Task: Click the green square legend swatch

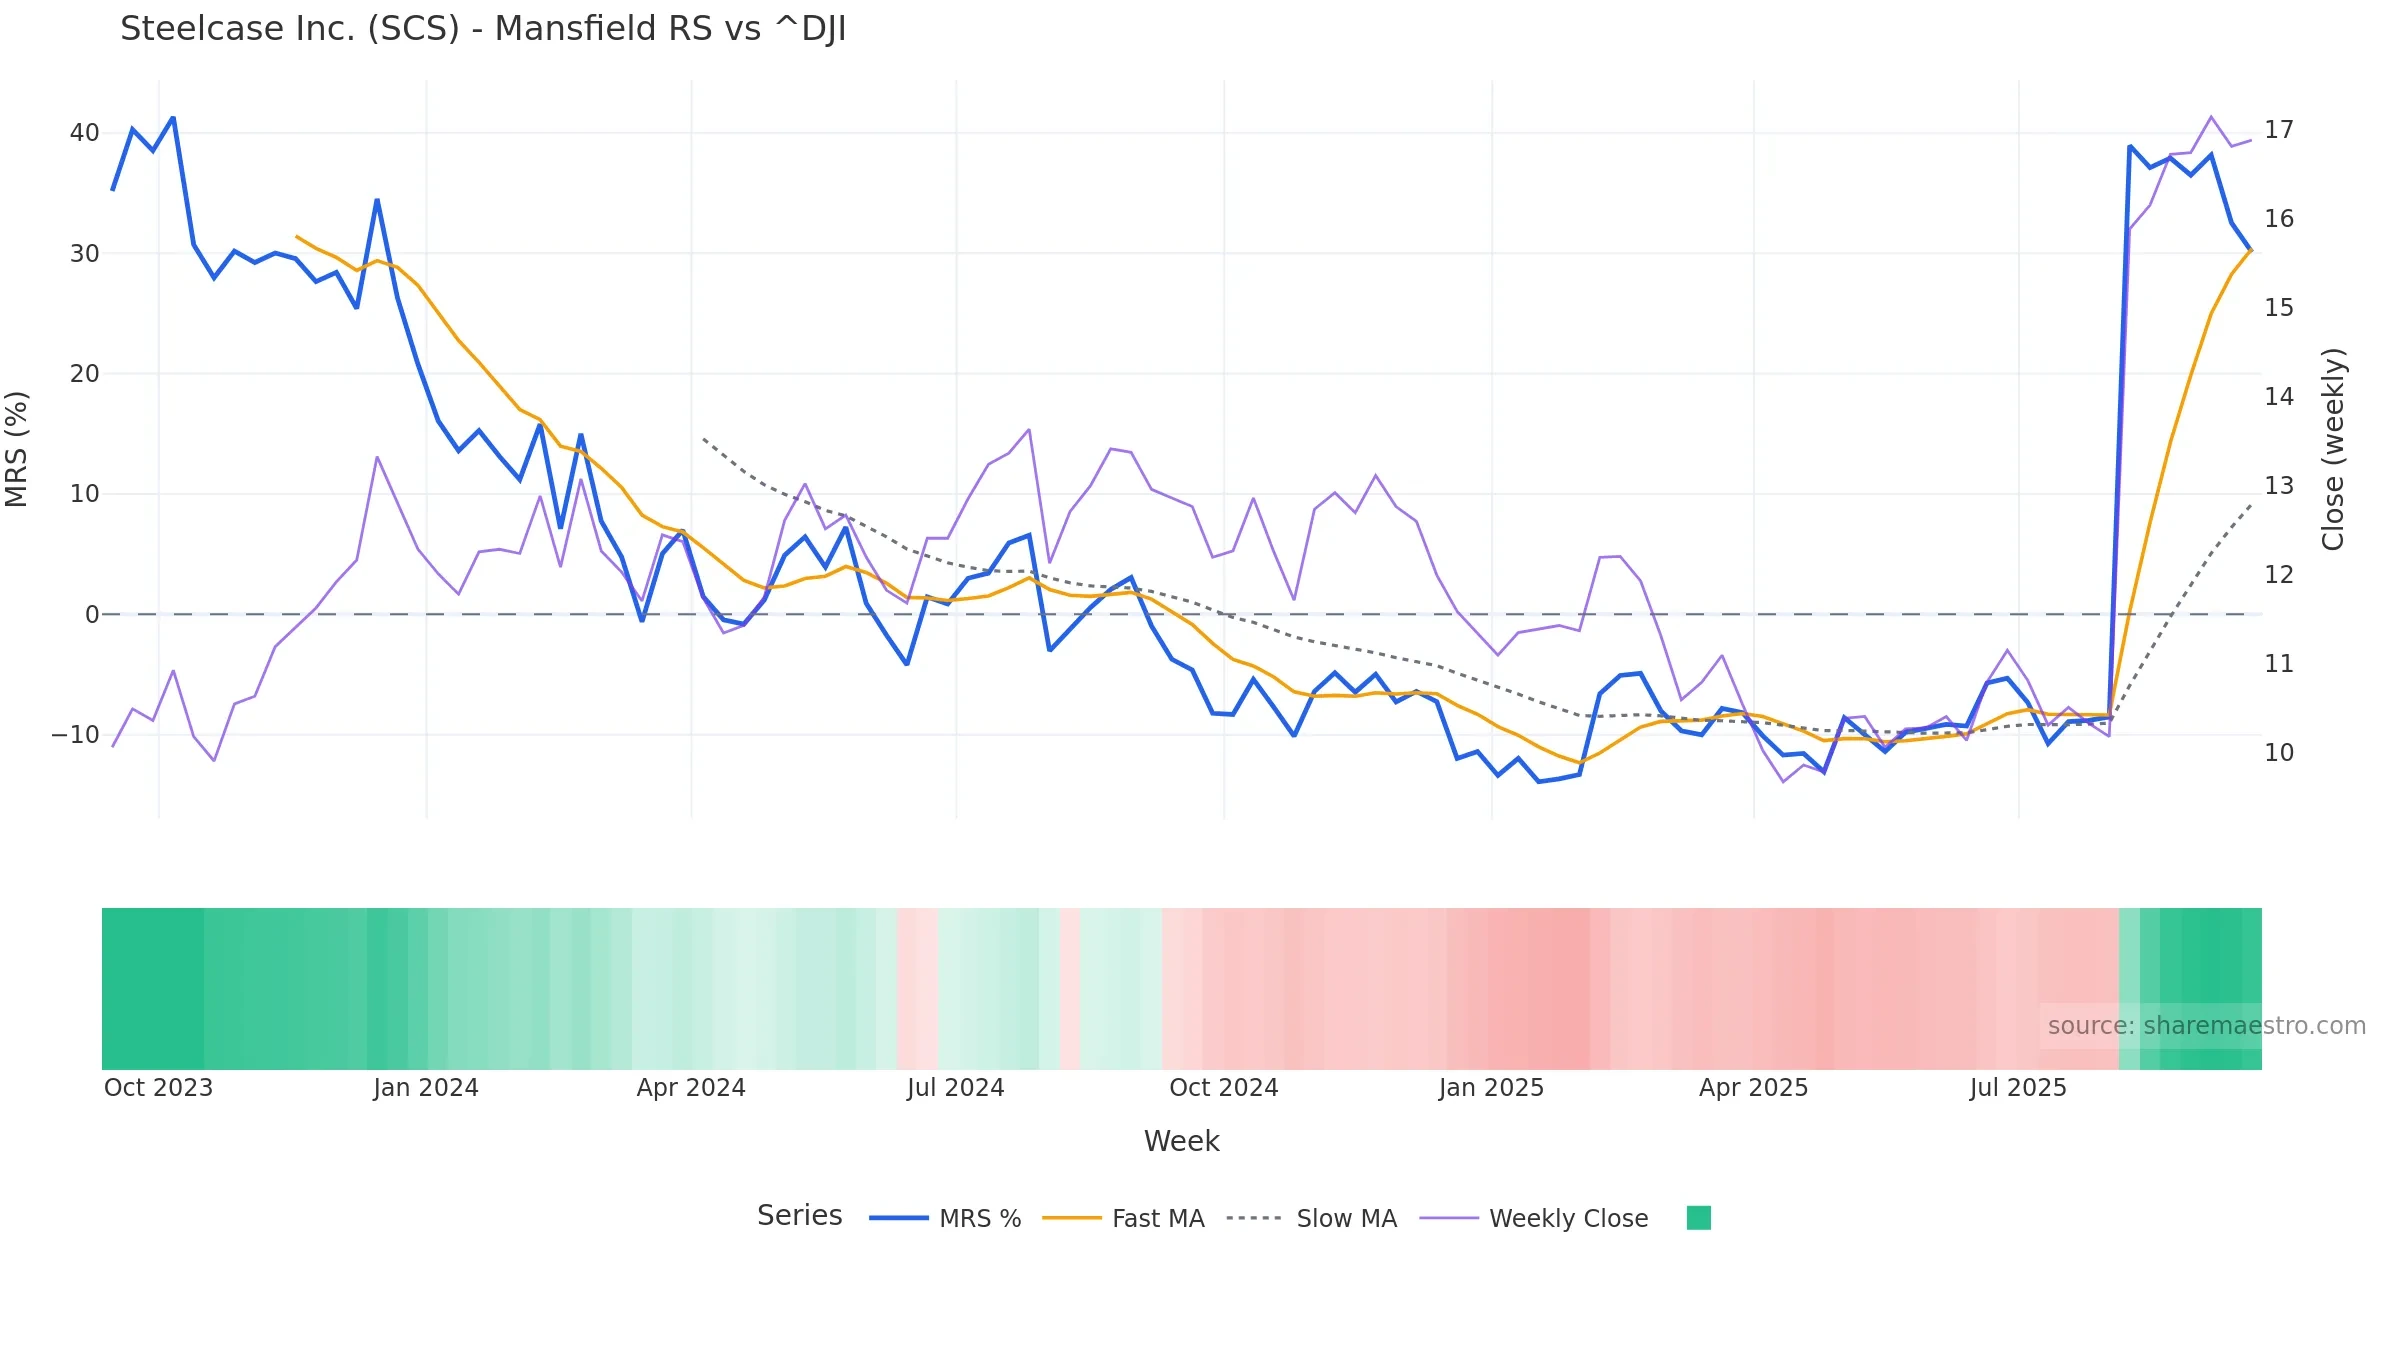Action: tap(1698, 1218)
